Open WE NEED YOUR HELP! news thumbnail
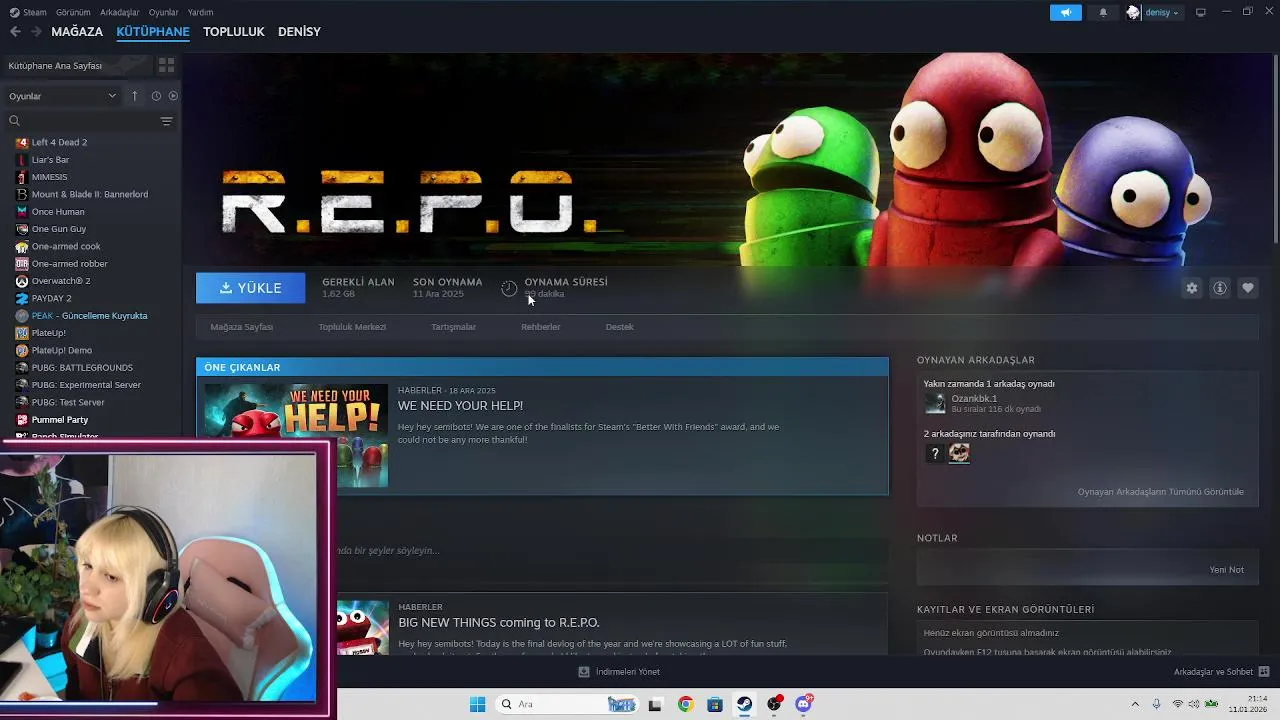This screenshot has width=1280, height=720. coord(296,435)
